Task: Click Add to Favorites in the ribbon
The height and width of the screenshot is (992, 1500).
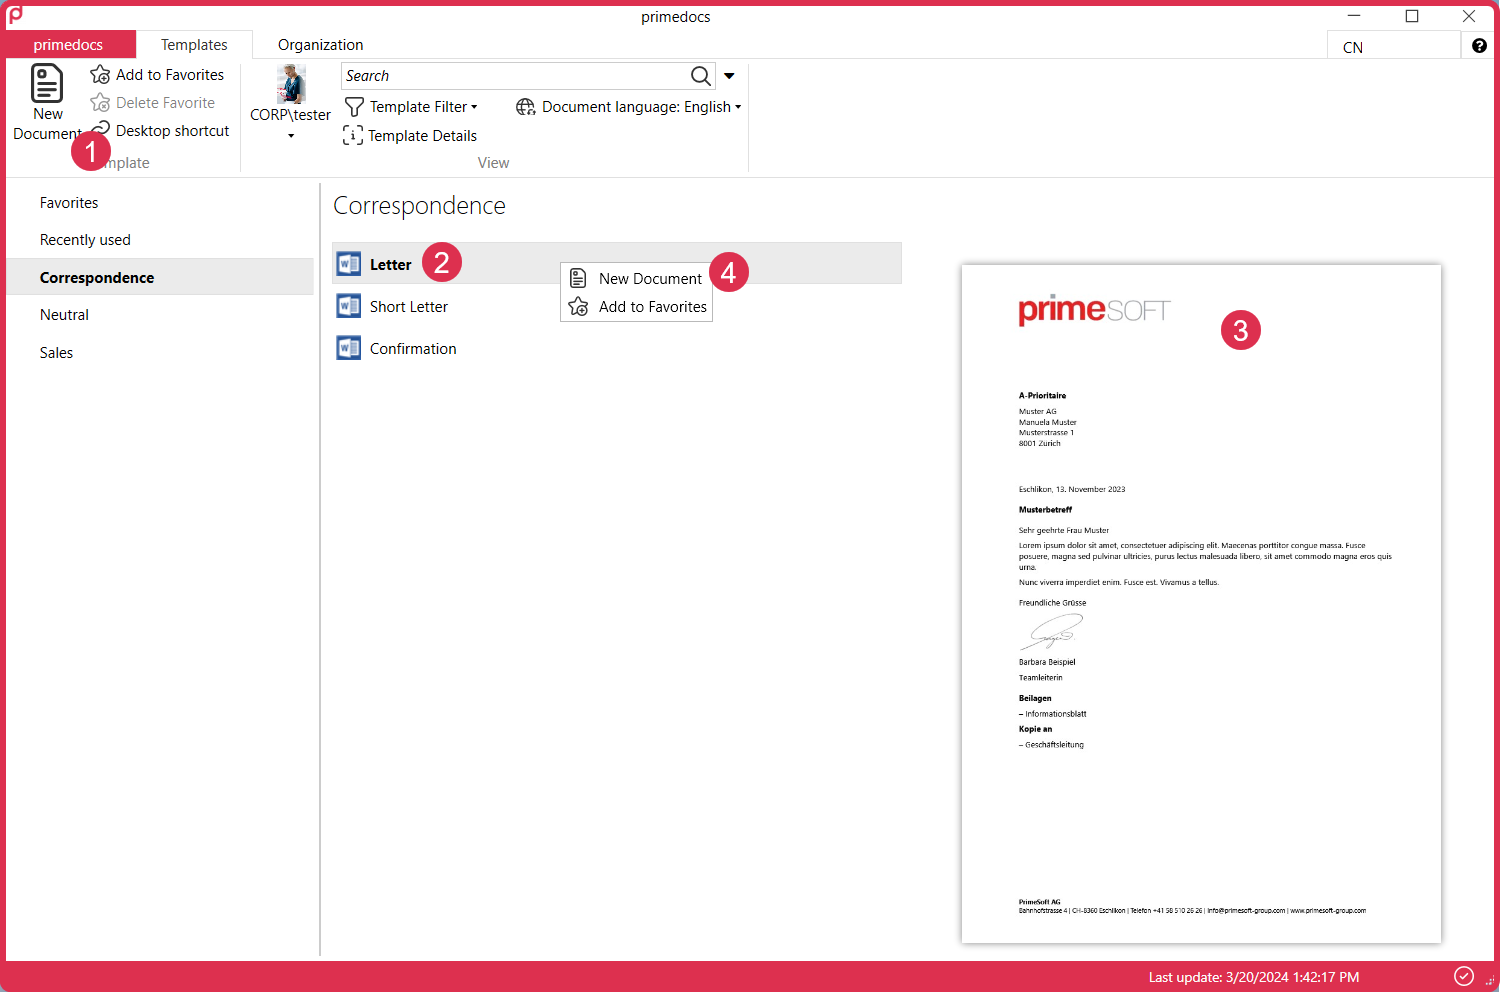Action: click(157, 75)
